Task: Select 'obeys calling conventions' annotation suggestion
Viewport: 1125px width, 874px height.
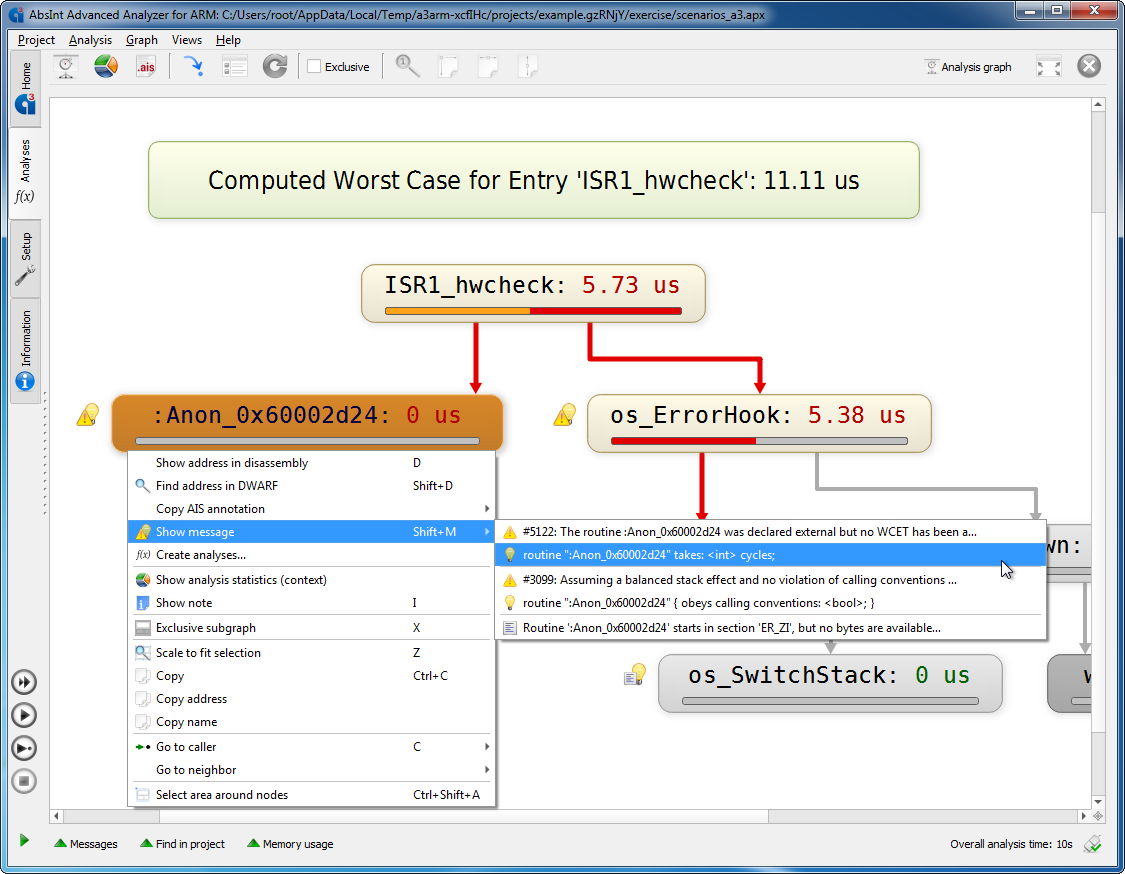Action: [x=771, y=603]
